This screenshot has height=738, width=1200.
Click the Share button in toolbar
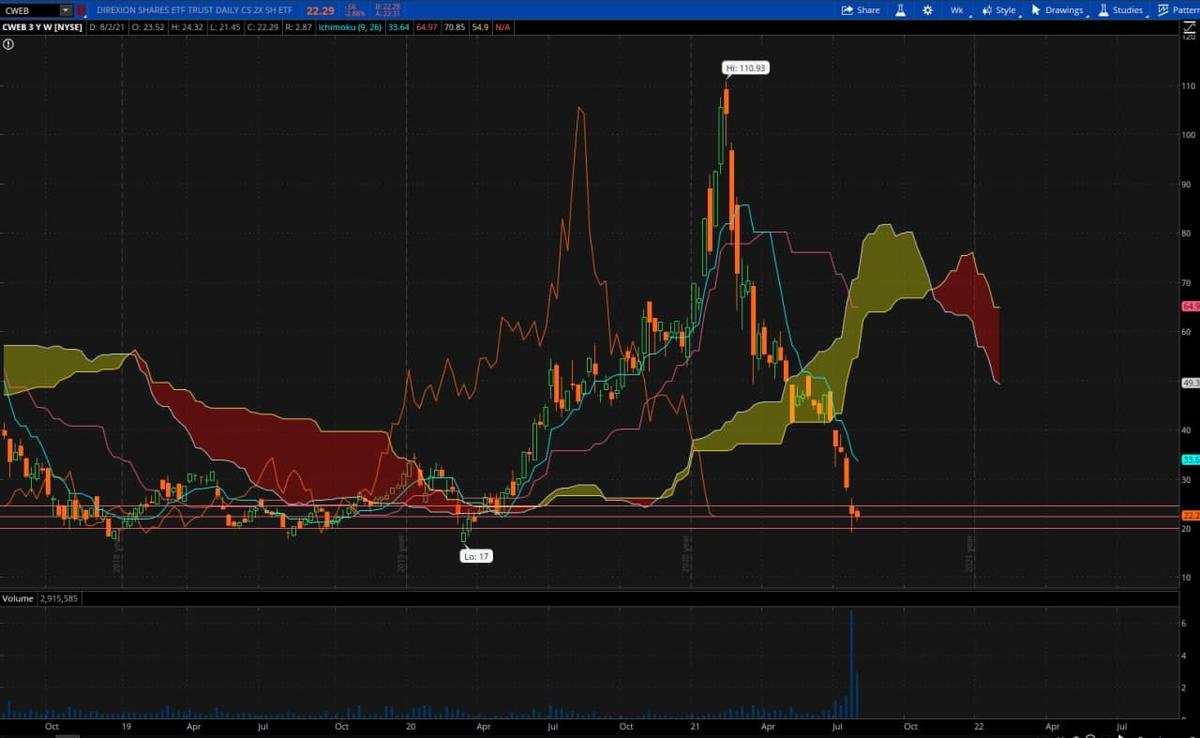860,10
